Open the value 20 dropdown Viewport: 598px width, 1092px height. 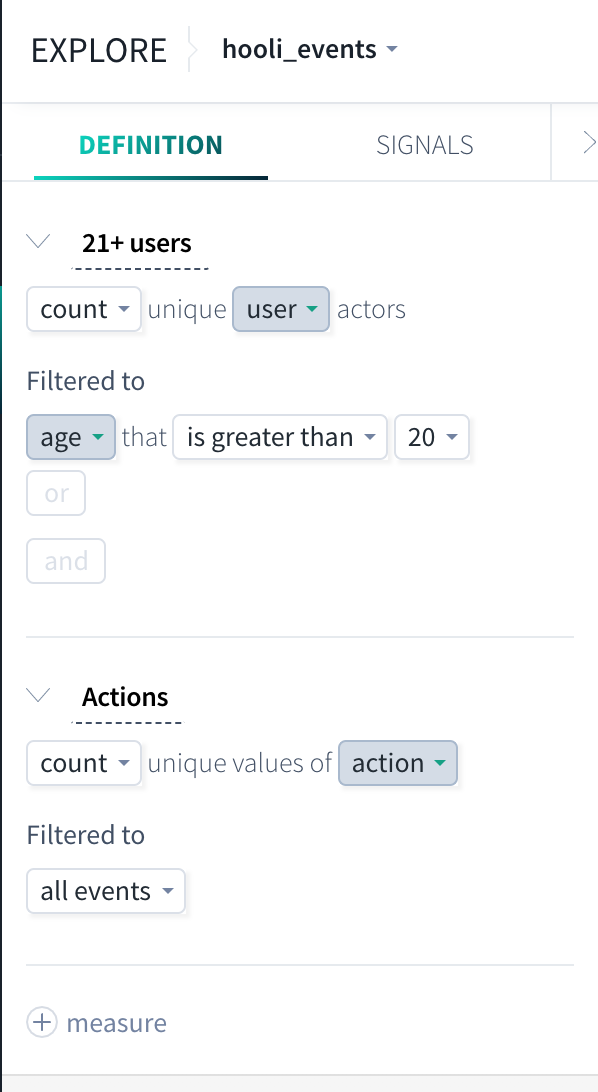coord(432,437)
